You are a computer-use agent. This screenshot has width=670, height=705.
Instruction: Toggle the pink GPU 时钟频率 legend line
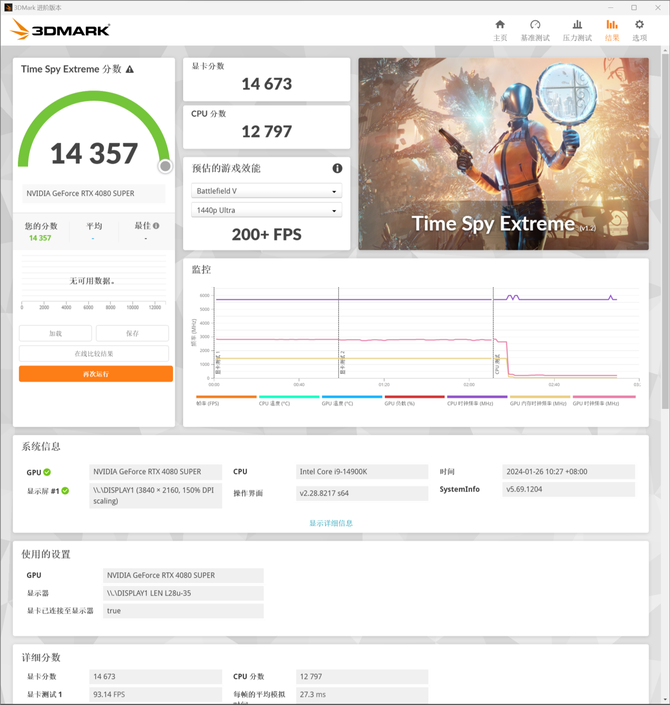604,397
